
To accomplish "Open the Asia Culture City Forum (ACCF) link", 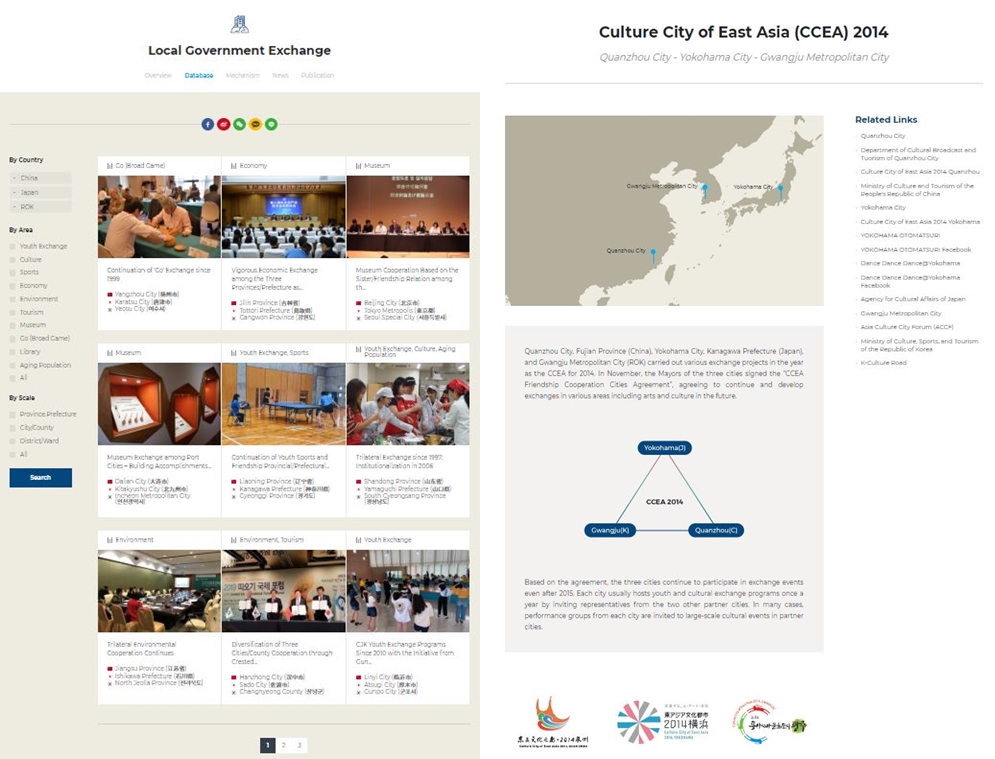I will 907,327.
